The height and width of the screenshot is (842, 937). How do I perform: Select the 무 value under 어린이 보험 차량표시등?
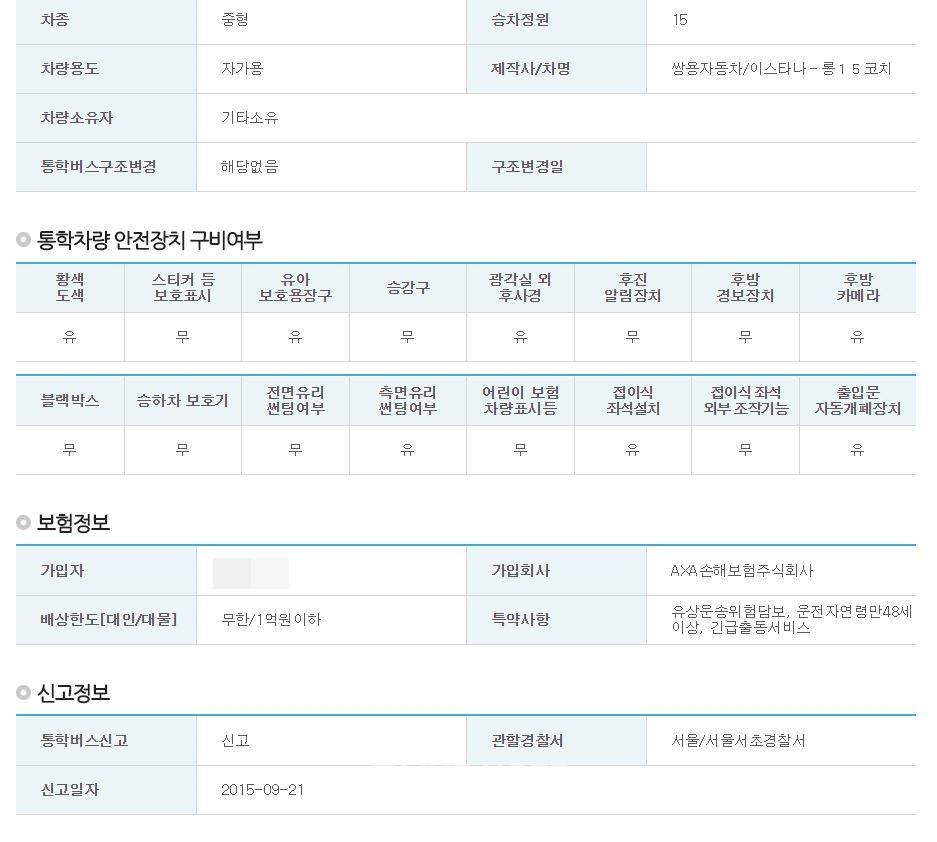520,450
